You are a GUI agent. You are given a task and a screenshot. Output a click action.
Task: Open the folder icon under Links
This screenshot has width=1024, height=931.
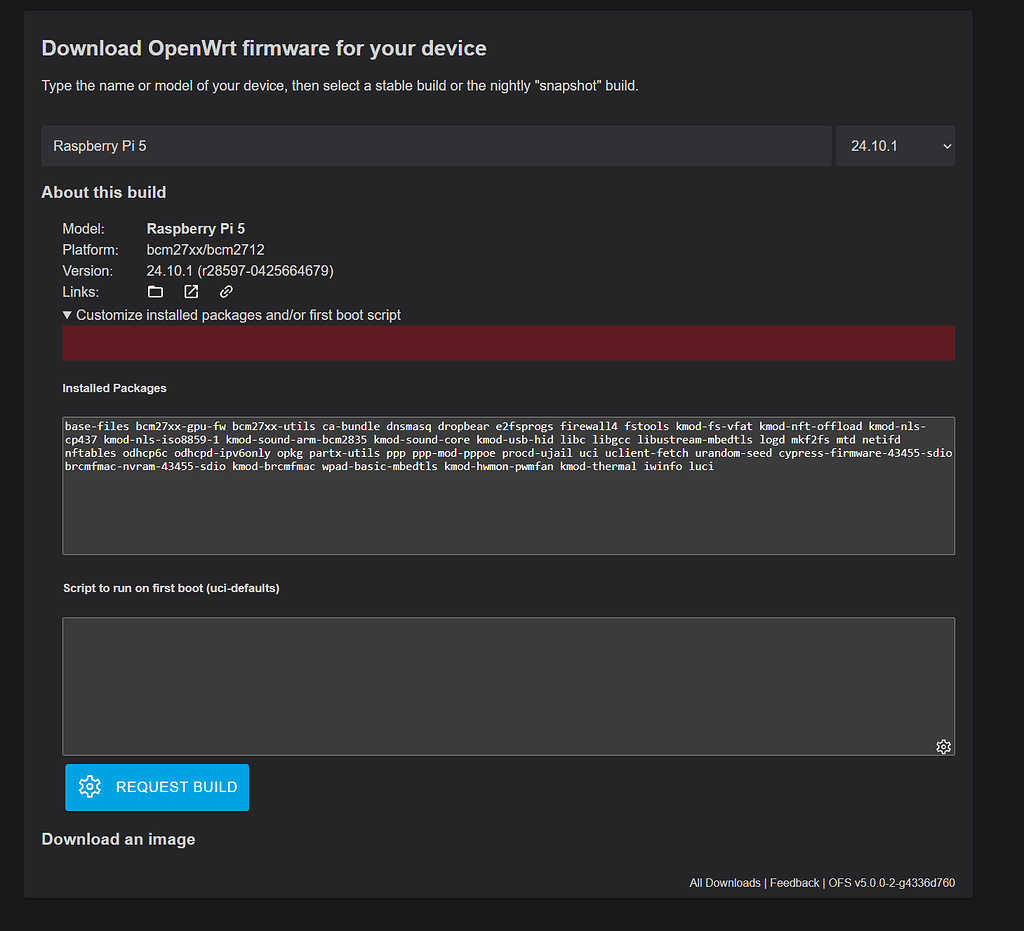pyautogui.click(x=155, y=291)
